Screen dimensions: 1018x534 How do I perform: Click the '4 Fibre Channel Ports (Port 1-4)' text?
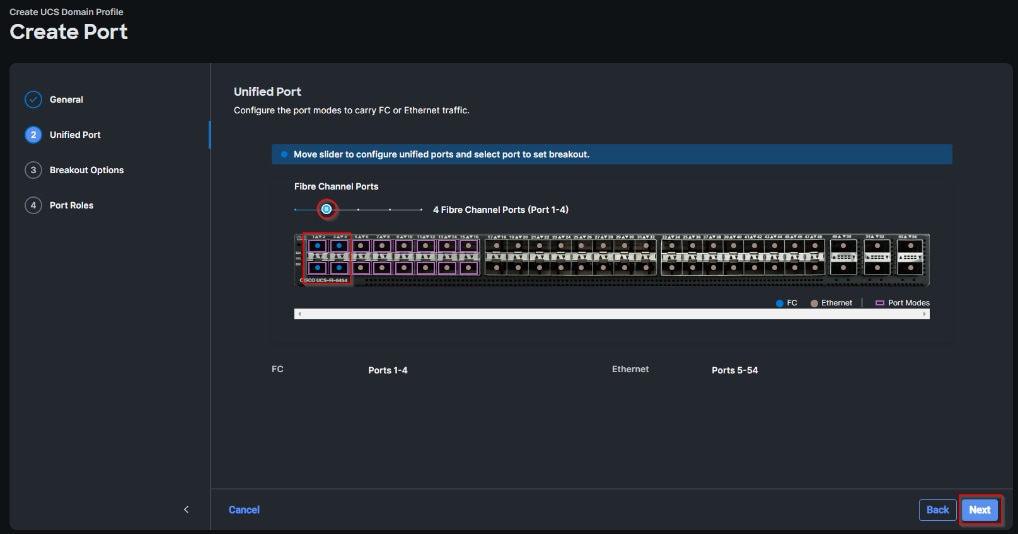[x=501, y=210]
